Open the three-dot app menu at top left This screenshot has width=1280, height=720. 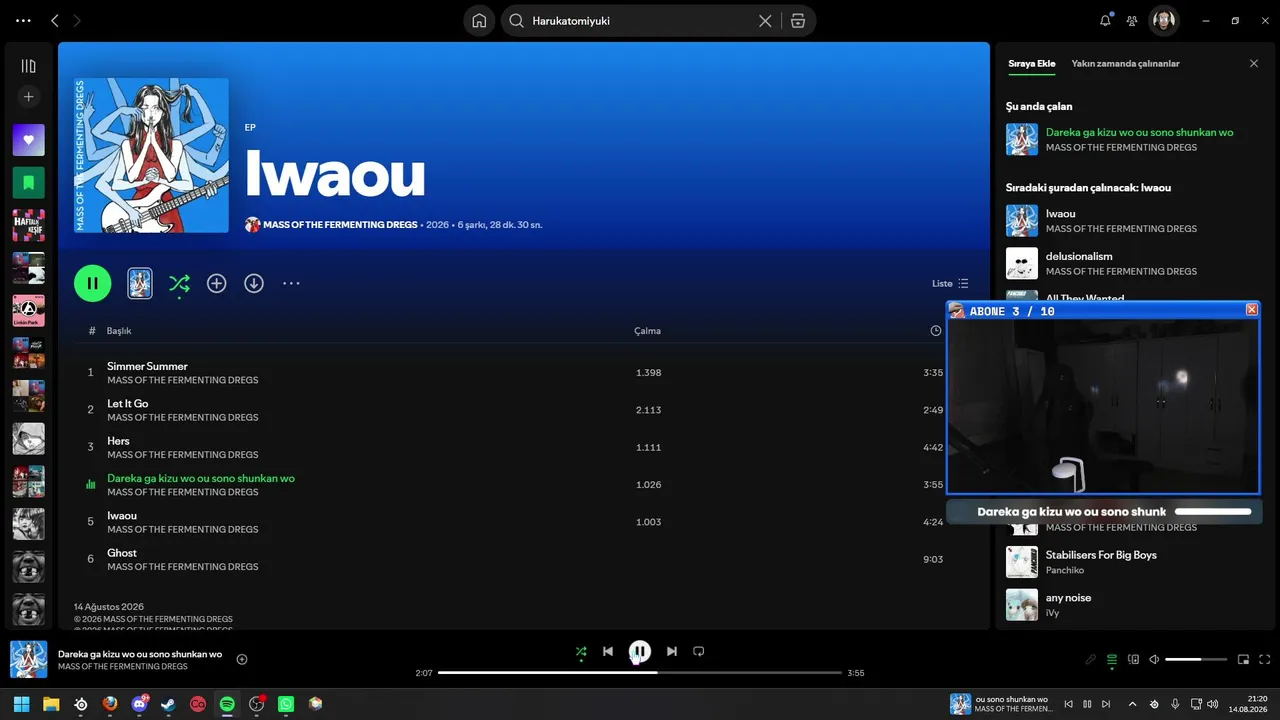[x=23, y=20]
